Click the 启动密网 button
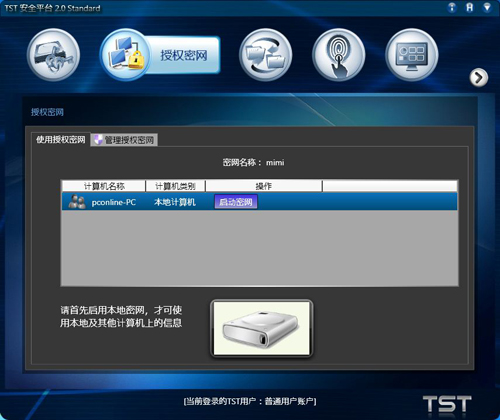Image resolution: width=500 pixels, height=420 pixels. click(x=236, y=202)
